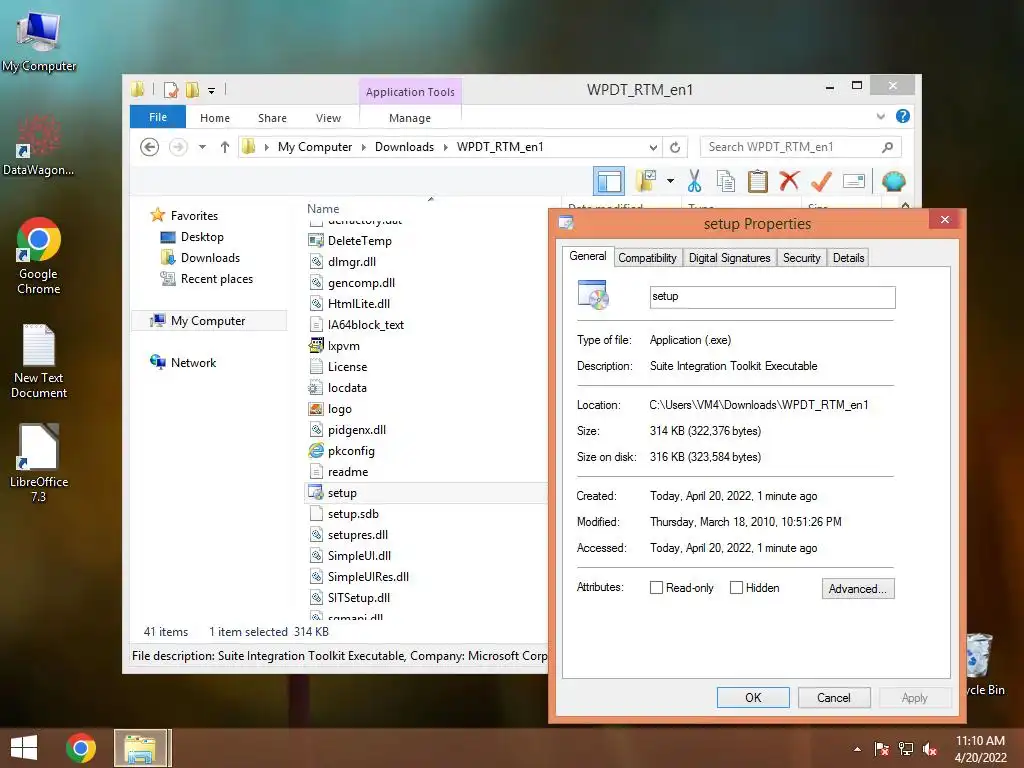Click into the Search WPDT_RTM_en1 field

(791, 147)
